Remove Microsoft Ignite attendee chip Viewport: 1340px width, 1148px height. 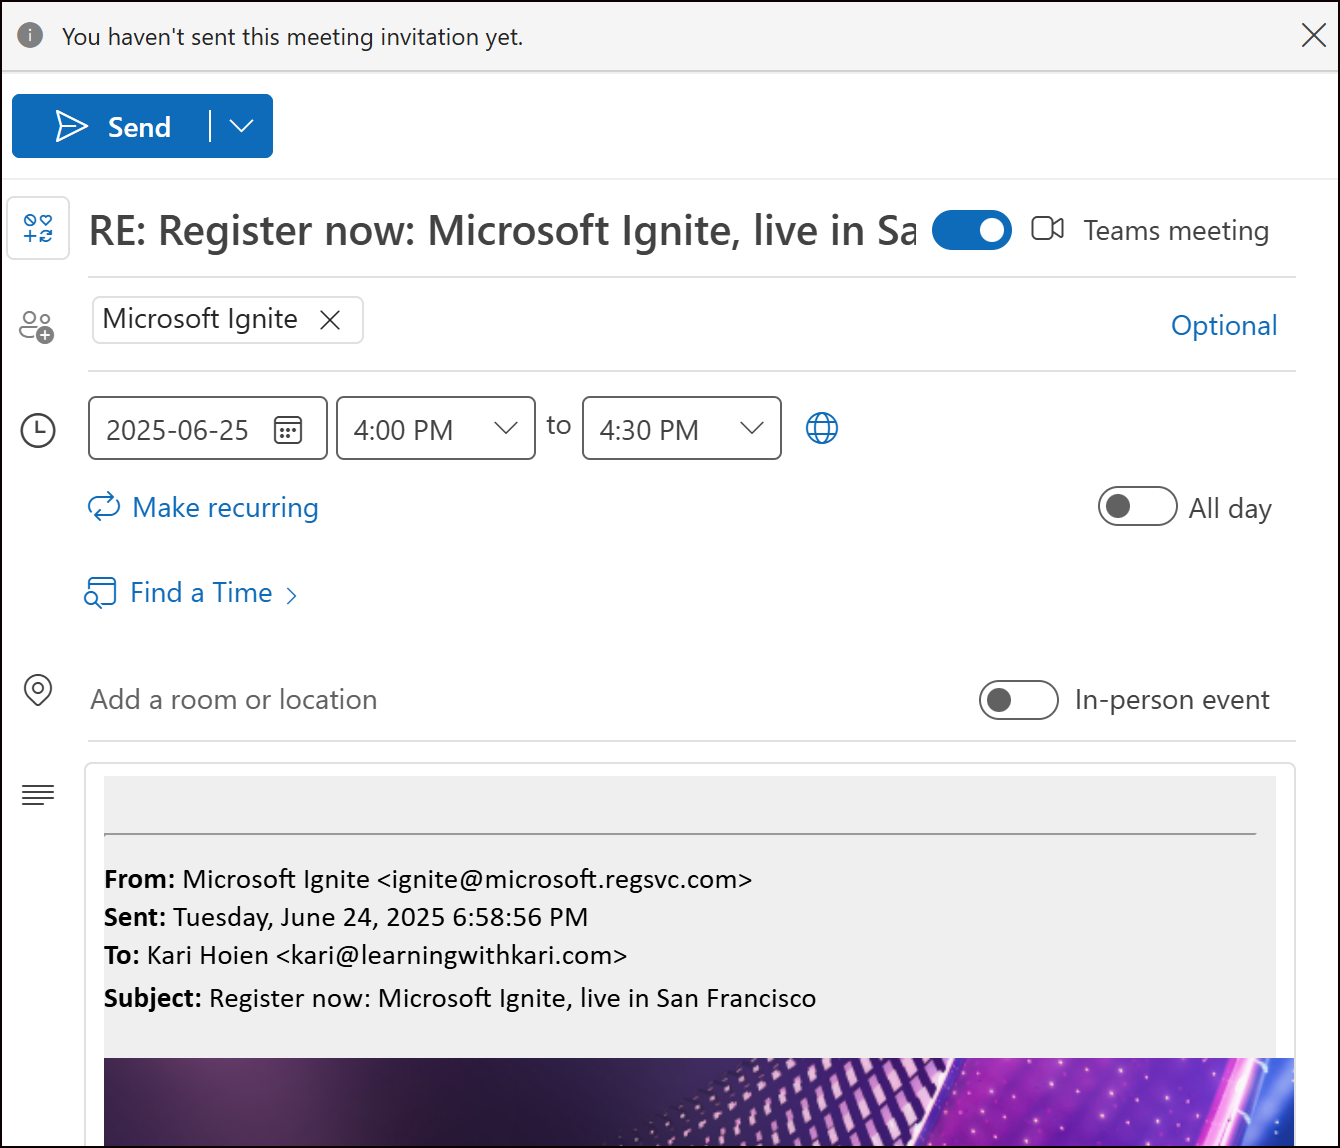point(329,320)
